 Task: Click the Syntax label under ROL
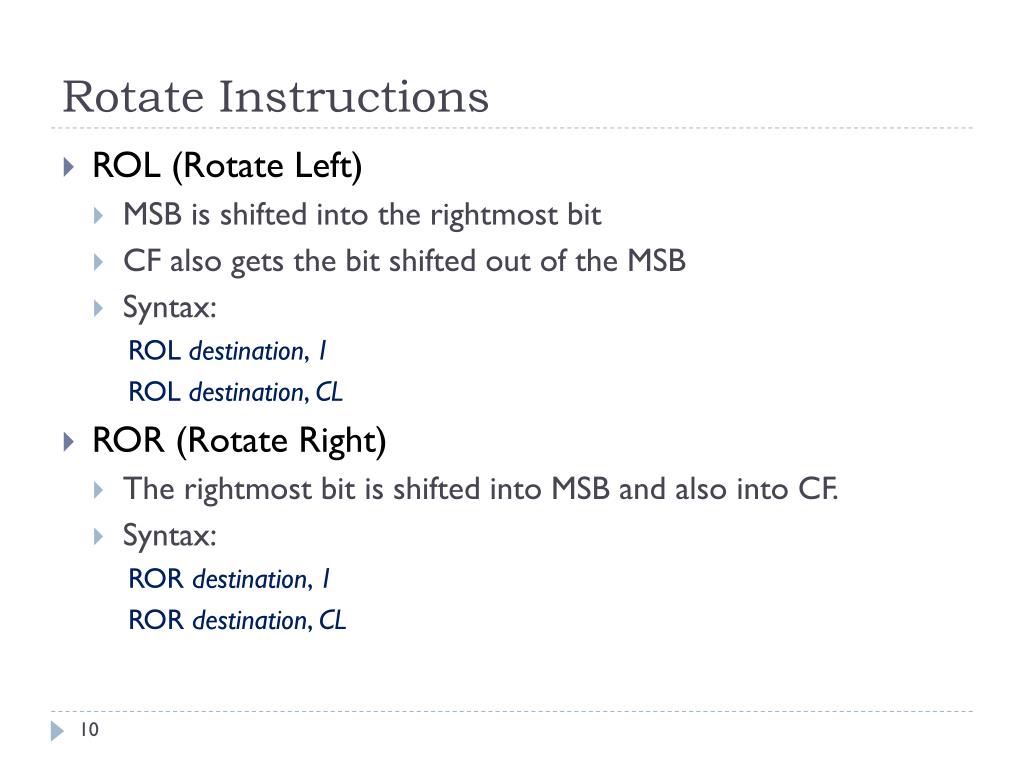click(170, 308)
